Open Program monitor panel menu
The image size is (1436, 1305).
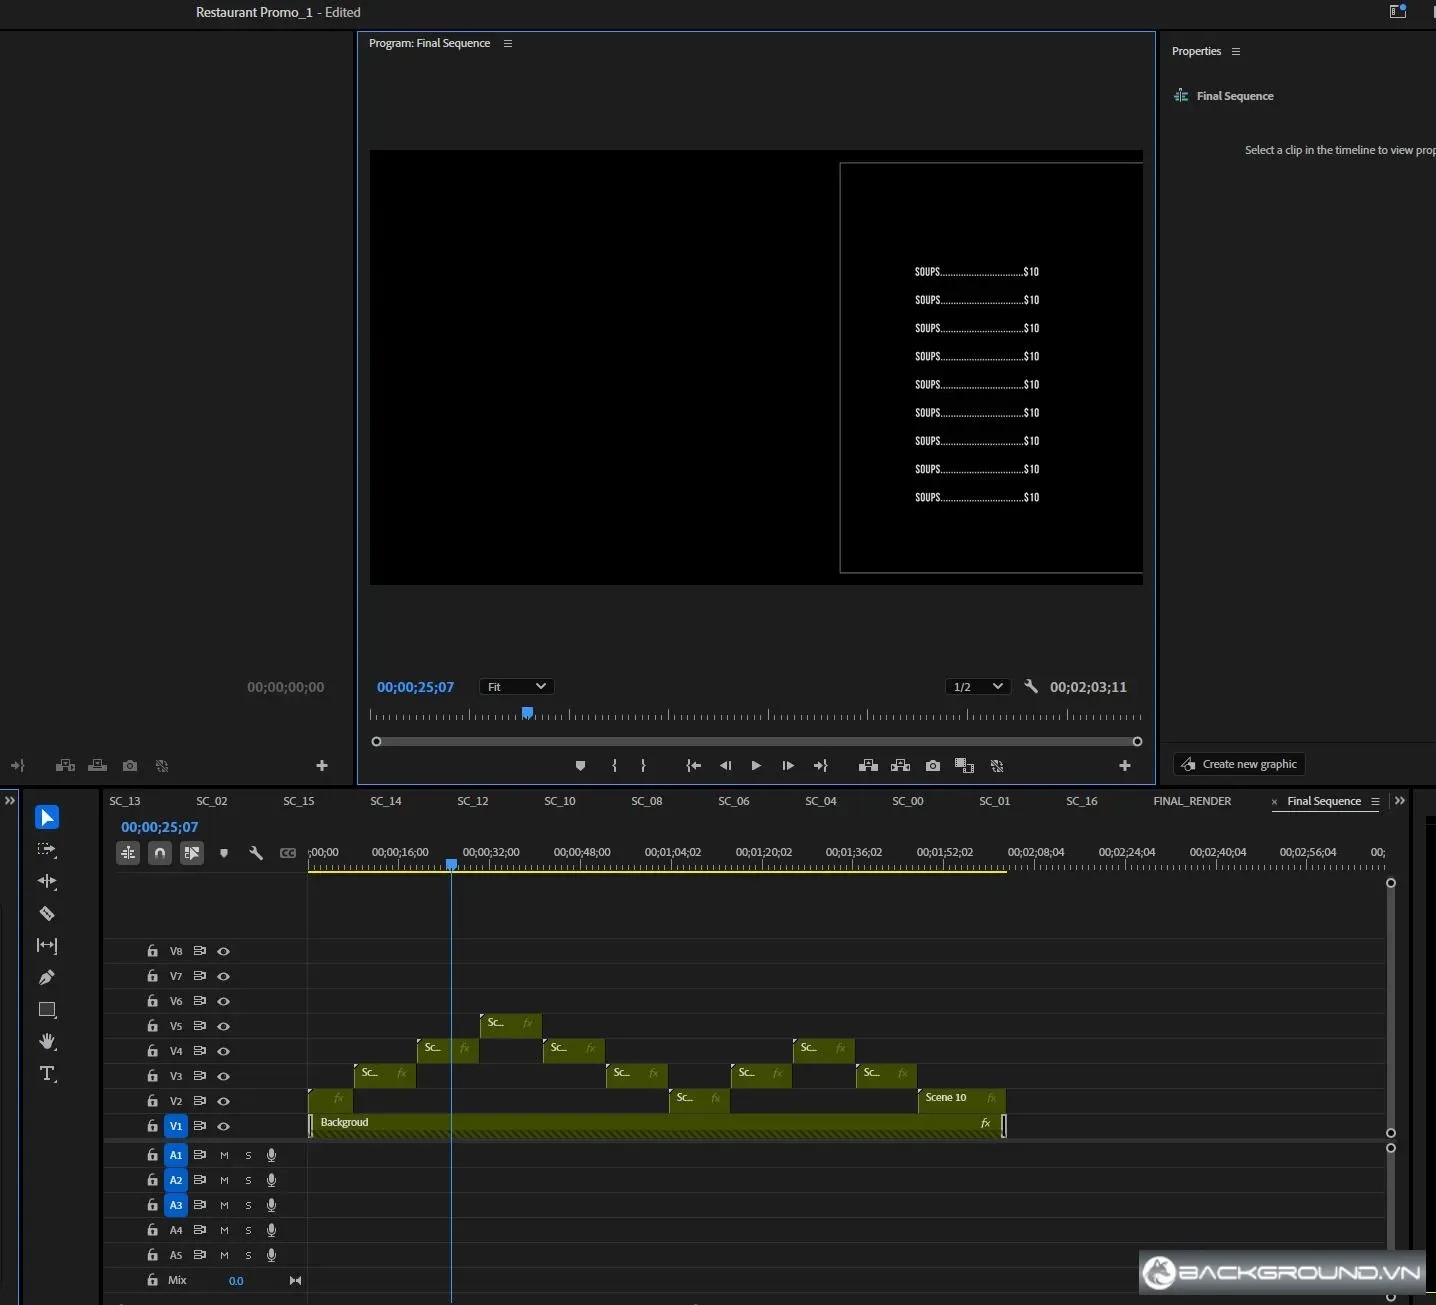[508, 43]
